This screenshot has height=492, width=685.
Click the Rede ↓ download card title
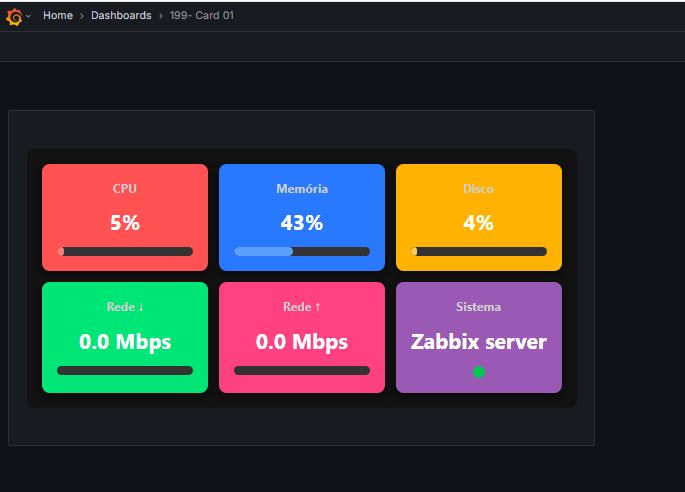click(125, 306)
